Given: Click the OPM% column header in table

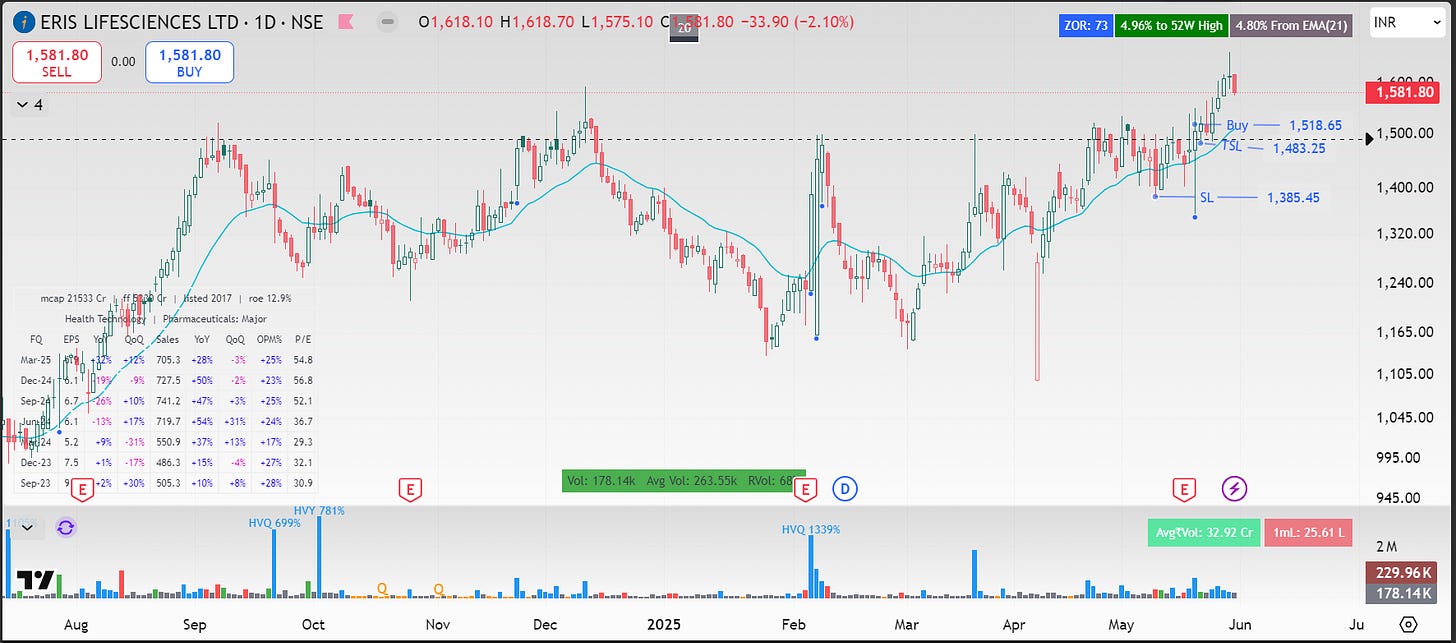Looking at the screenshot, I should coord(269,339).
